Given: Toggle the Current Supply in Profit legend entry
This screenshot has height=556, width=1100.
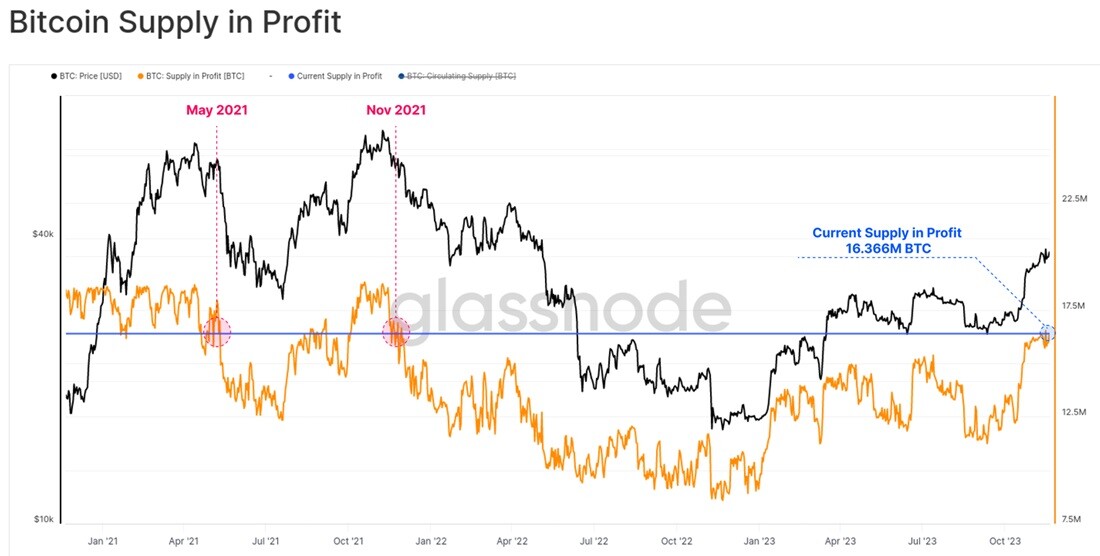Looking at the screenshot, I should pyautogui.click(x=335, y=76).
